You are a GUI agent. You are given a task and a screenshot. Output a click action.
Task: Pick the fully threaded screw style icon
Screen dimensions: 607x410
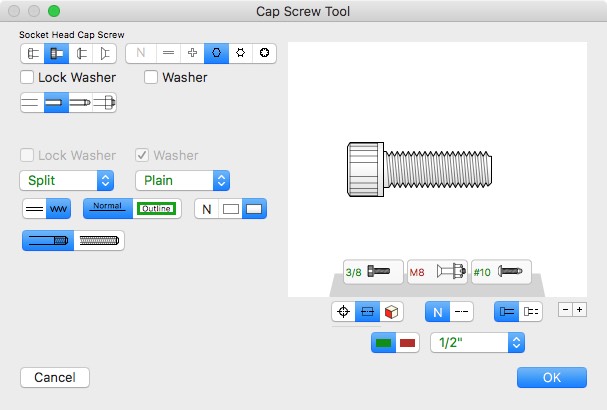click(98, 241)
